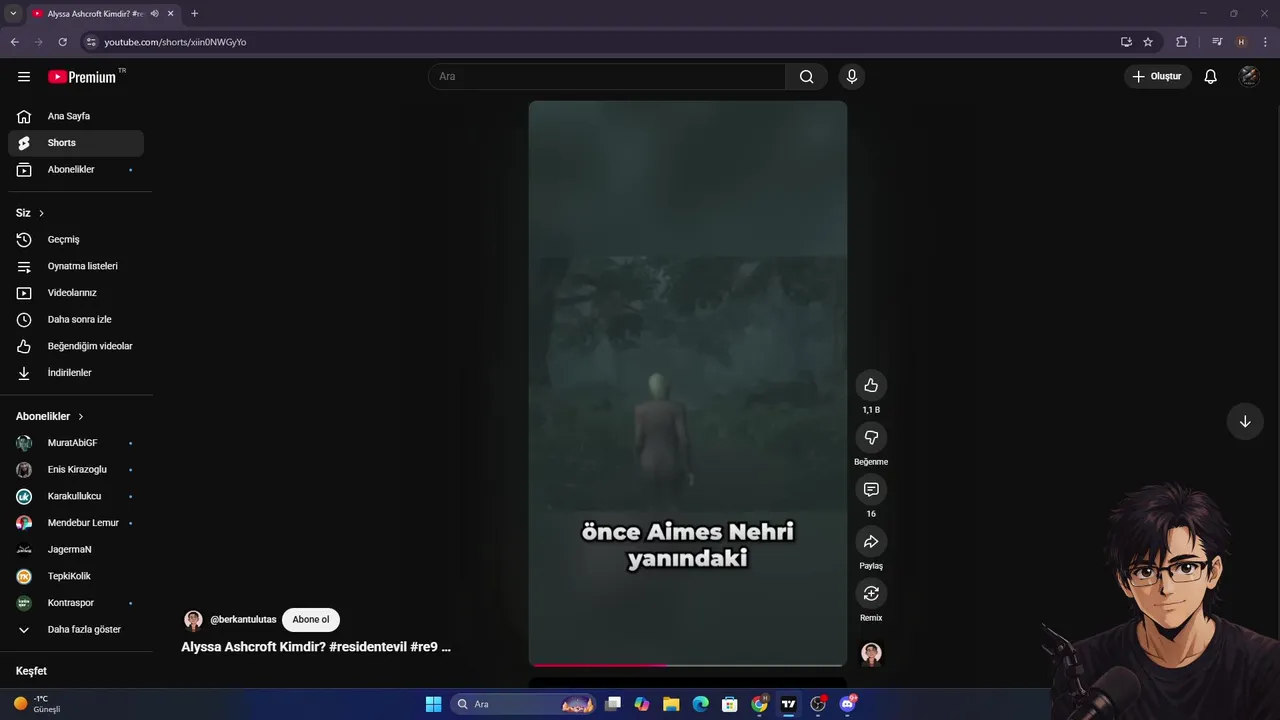
Task: Open Remix options for the Short
Action: click(871, 593)
